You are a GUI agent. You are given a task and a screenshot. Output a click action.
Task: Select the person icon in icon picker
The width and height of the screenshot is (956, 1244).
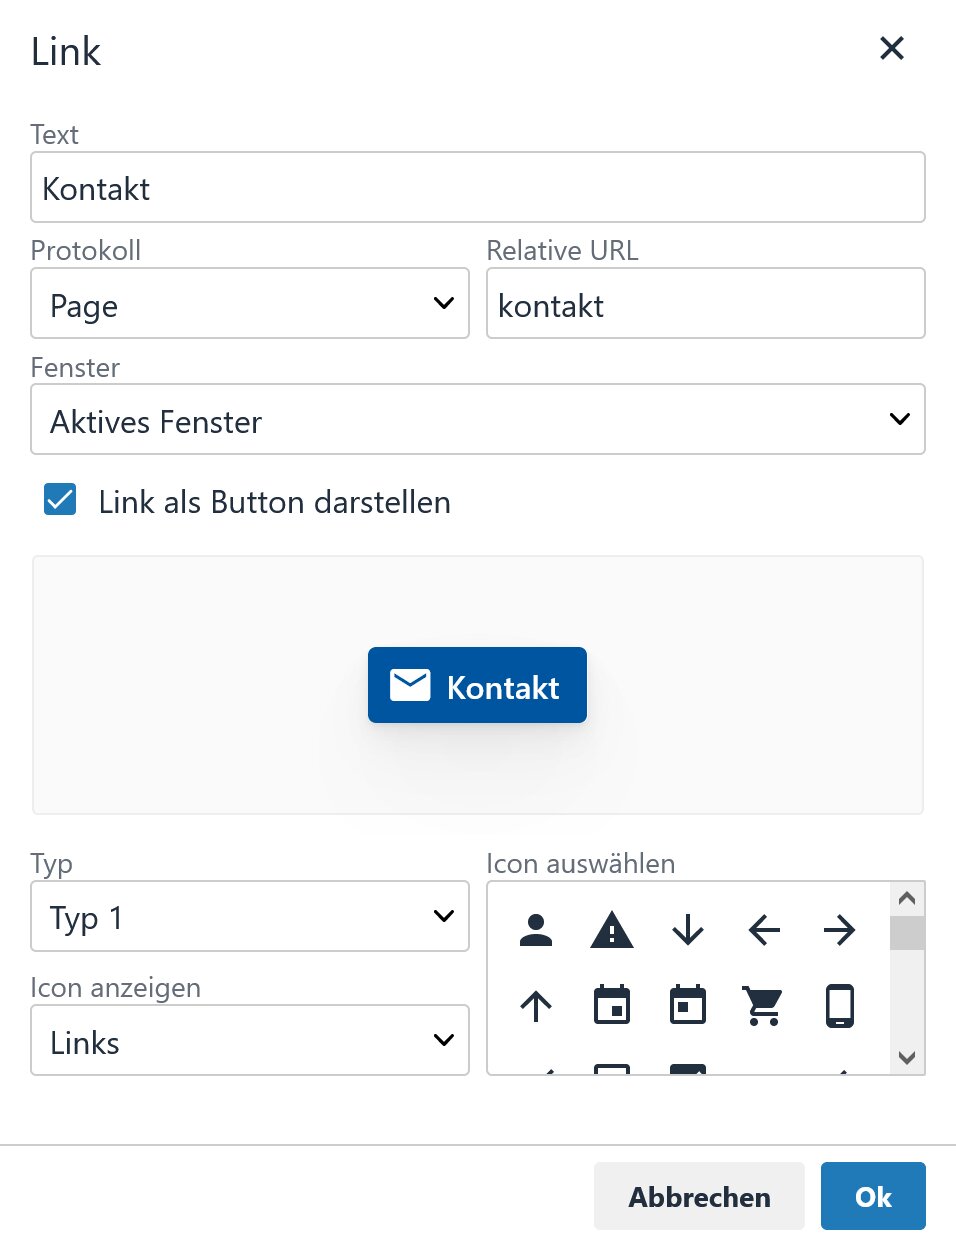click(x=536, y=930)
